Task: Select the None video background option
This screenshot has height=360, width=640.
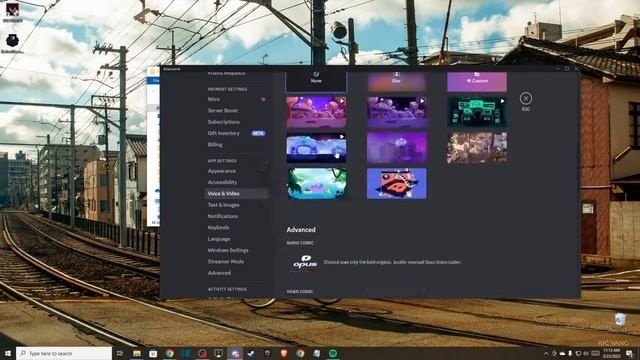Action: pyautogui.click(x=316, y=82)
